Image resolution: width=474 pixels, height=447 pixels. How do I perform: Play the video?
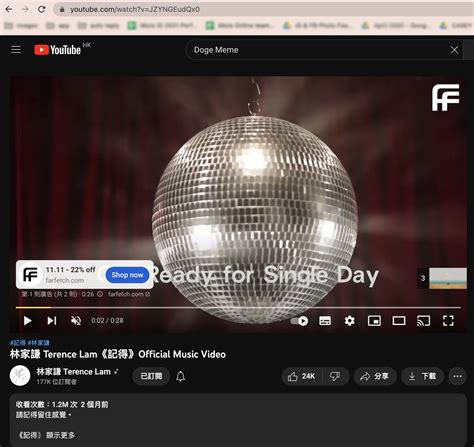(x=27, y=321)
